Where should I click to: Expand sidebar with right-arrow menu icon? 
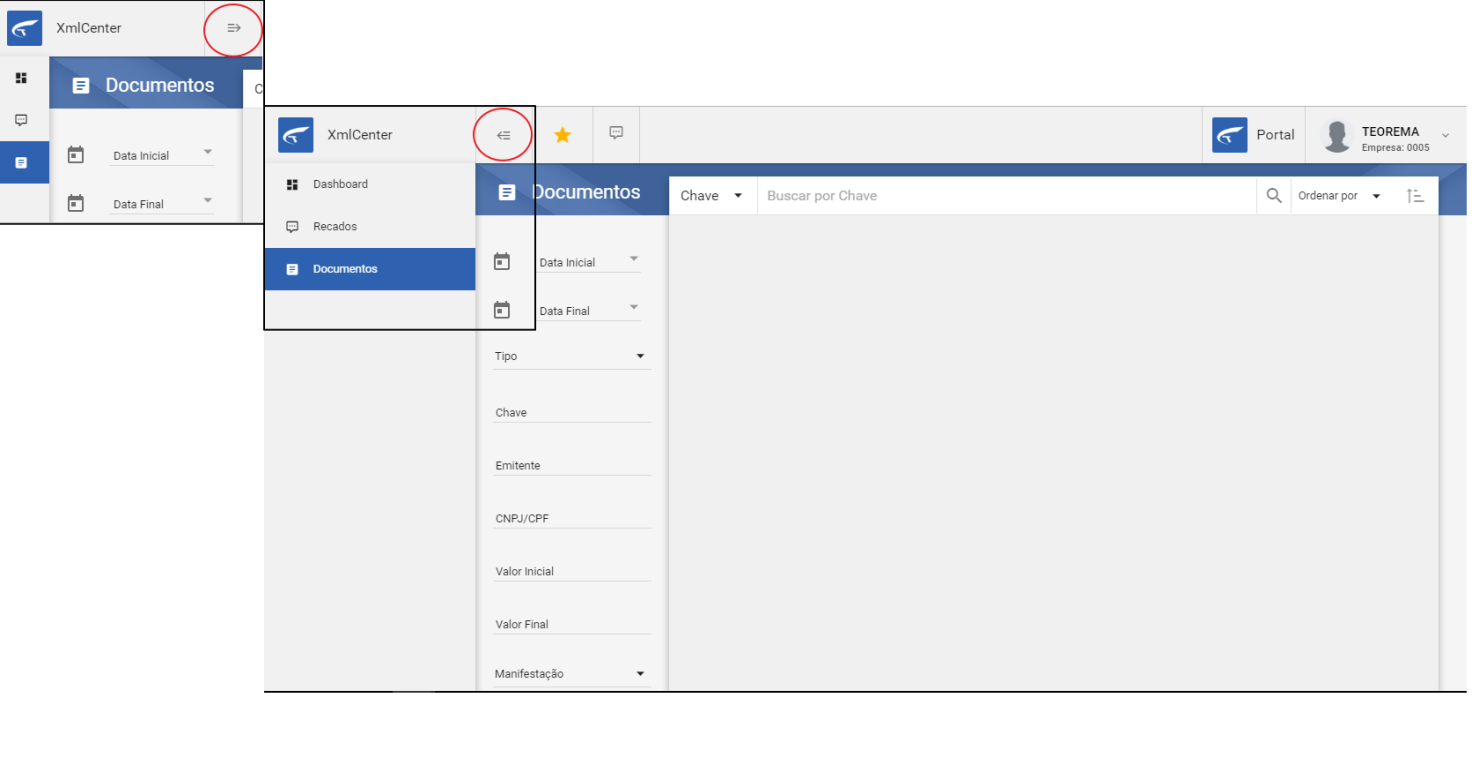tap(234, 28)
